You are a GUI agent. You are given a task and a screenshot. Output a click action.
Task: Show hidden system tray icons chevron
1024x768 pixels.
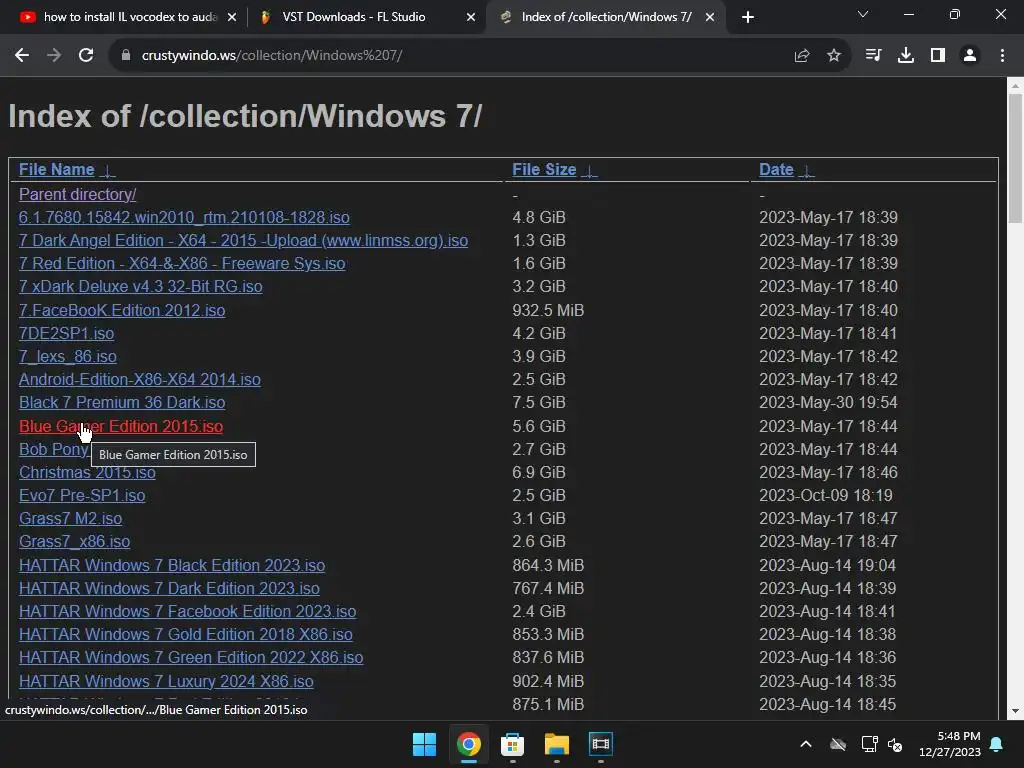point(806,744)
